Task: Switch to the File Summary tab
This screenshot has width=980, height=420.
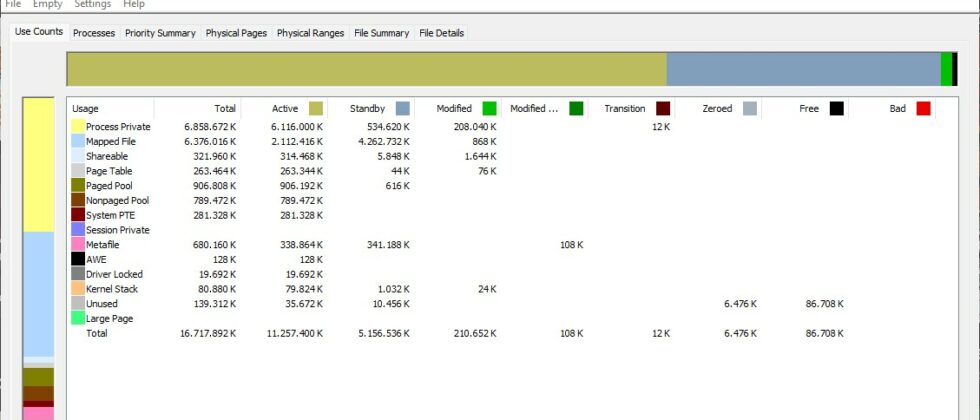Action: [x=381, y=33]
